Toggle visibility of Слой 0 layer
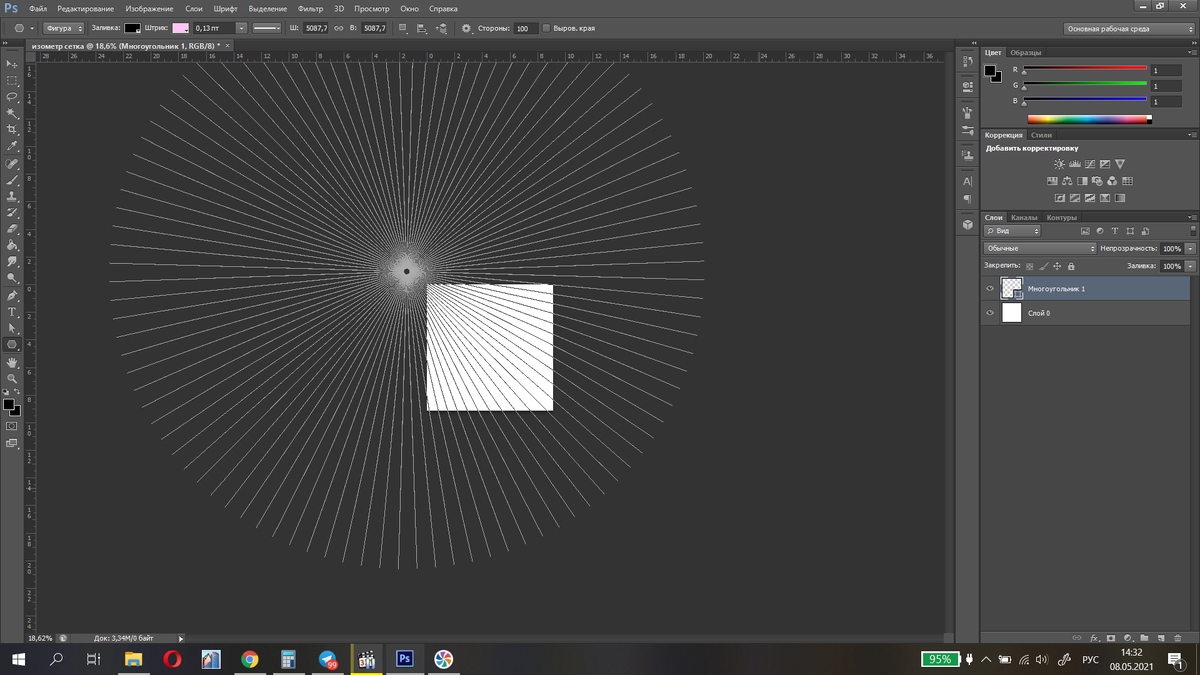This screenshot has height=675, width=1200. [x=990, y=313]
